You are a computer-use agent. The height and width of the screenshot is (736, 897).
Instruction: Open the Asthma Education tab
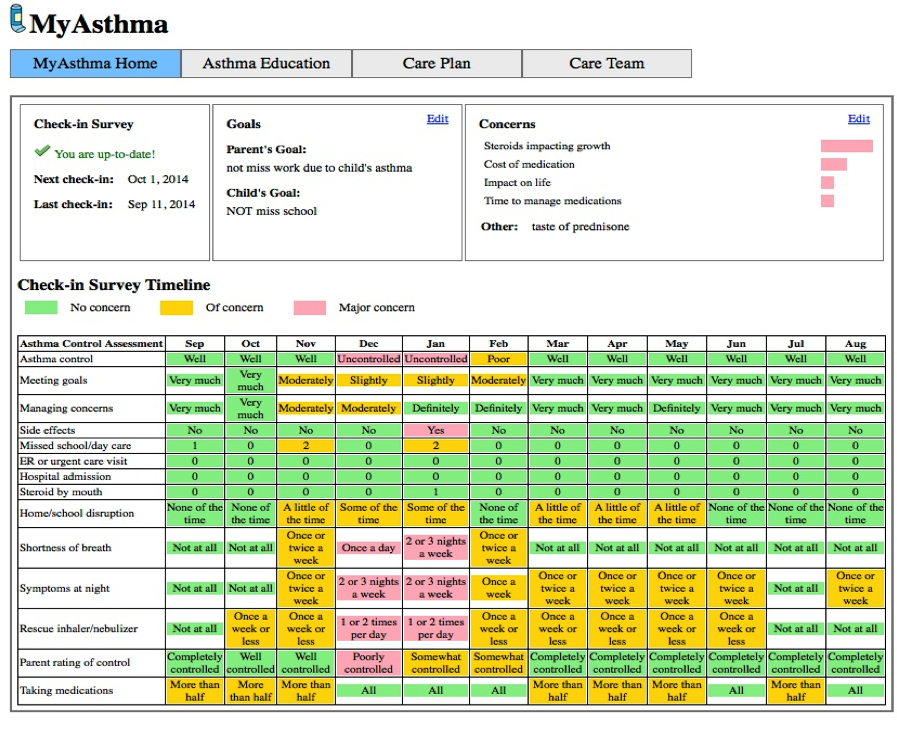266,63
